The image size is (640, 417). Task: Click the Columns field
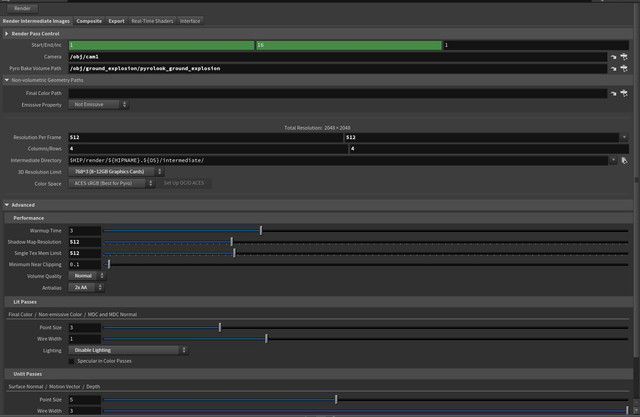pos(208,149)
